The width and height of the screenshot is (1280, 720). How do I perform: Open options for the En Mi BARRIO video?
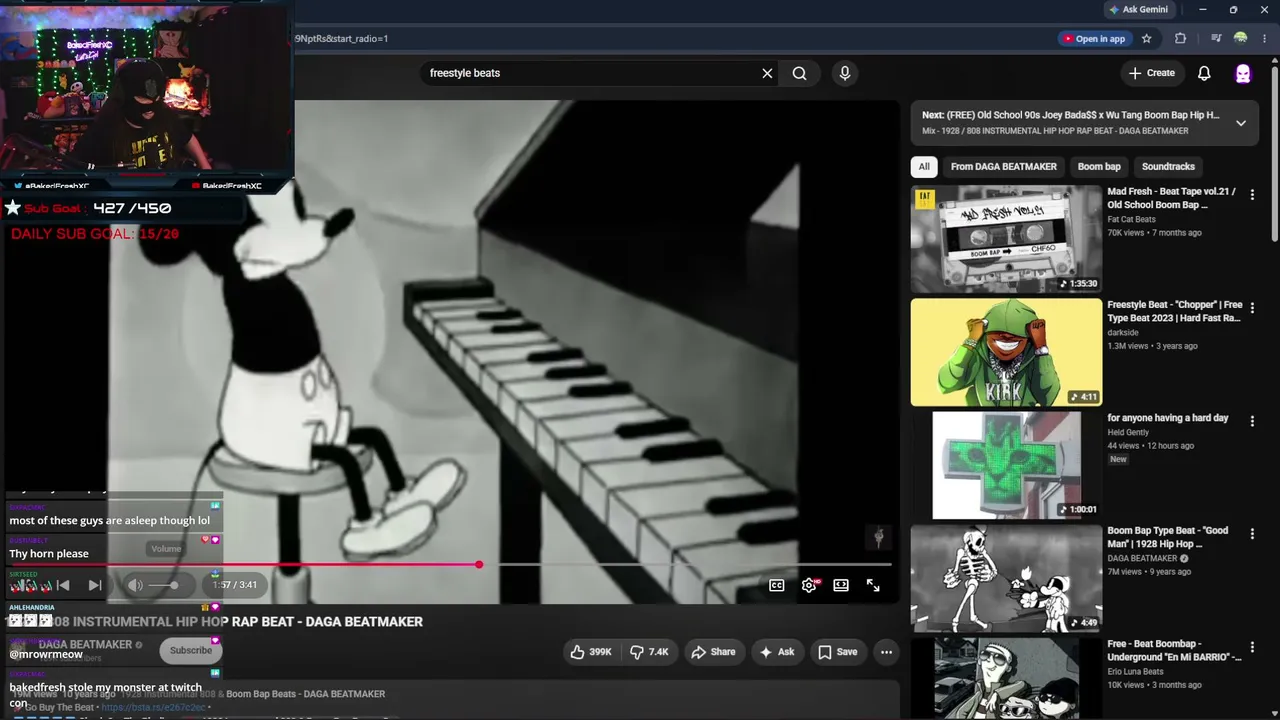click(1252, 647)
